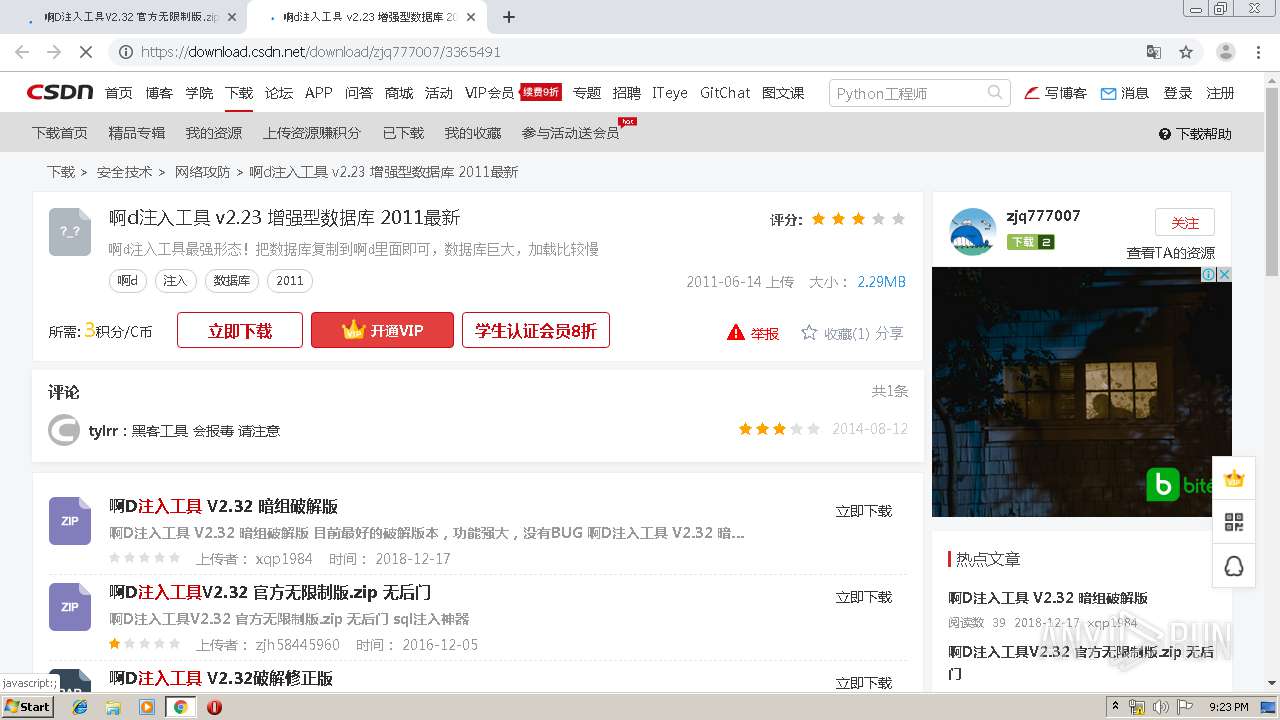Bookmark page with star icon
Viewport: 1280px width, 720px height.
(x=1186, y=52)
